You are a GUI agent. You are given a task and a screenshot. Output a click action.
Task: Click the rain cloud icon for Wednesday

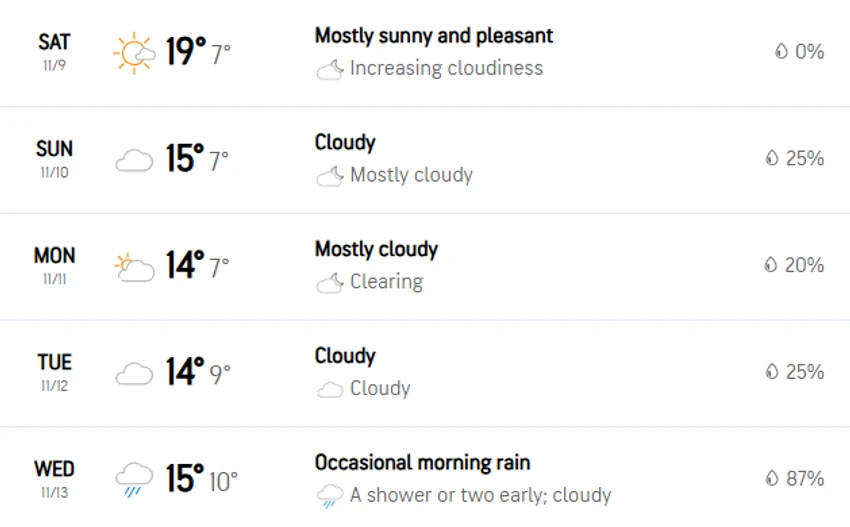(134, 480)
